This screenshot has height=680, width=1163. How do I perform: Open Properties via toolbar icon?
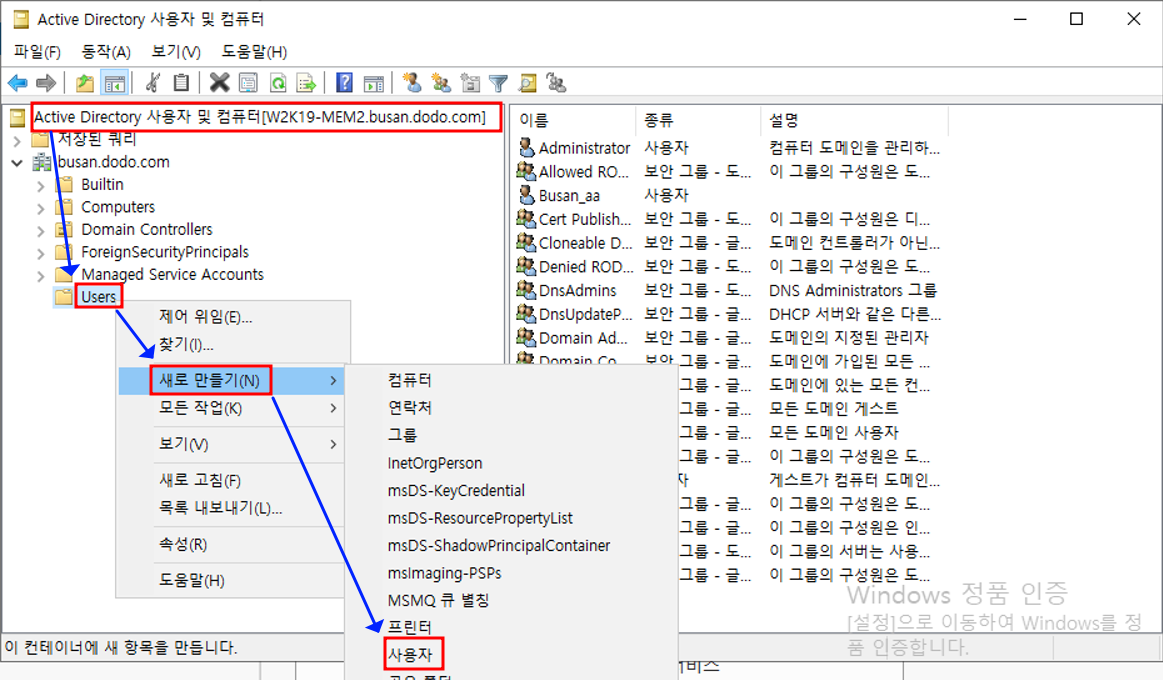pos(248,82)
